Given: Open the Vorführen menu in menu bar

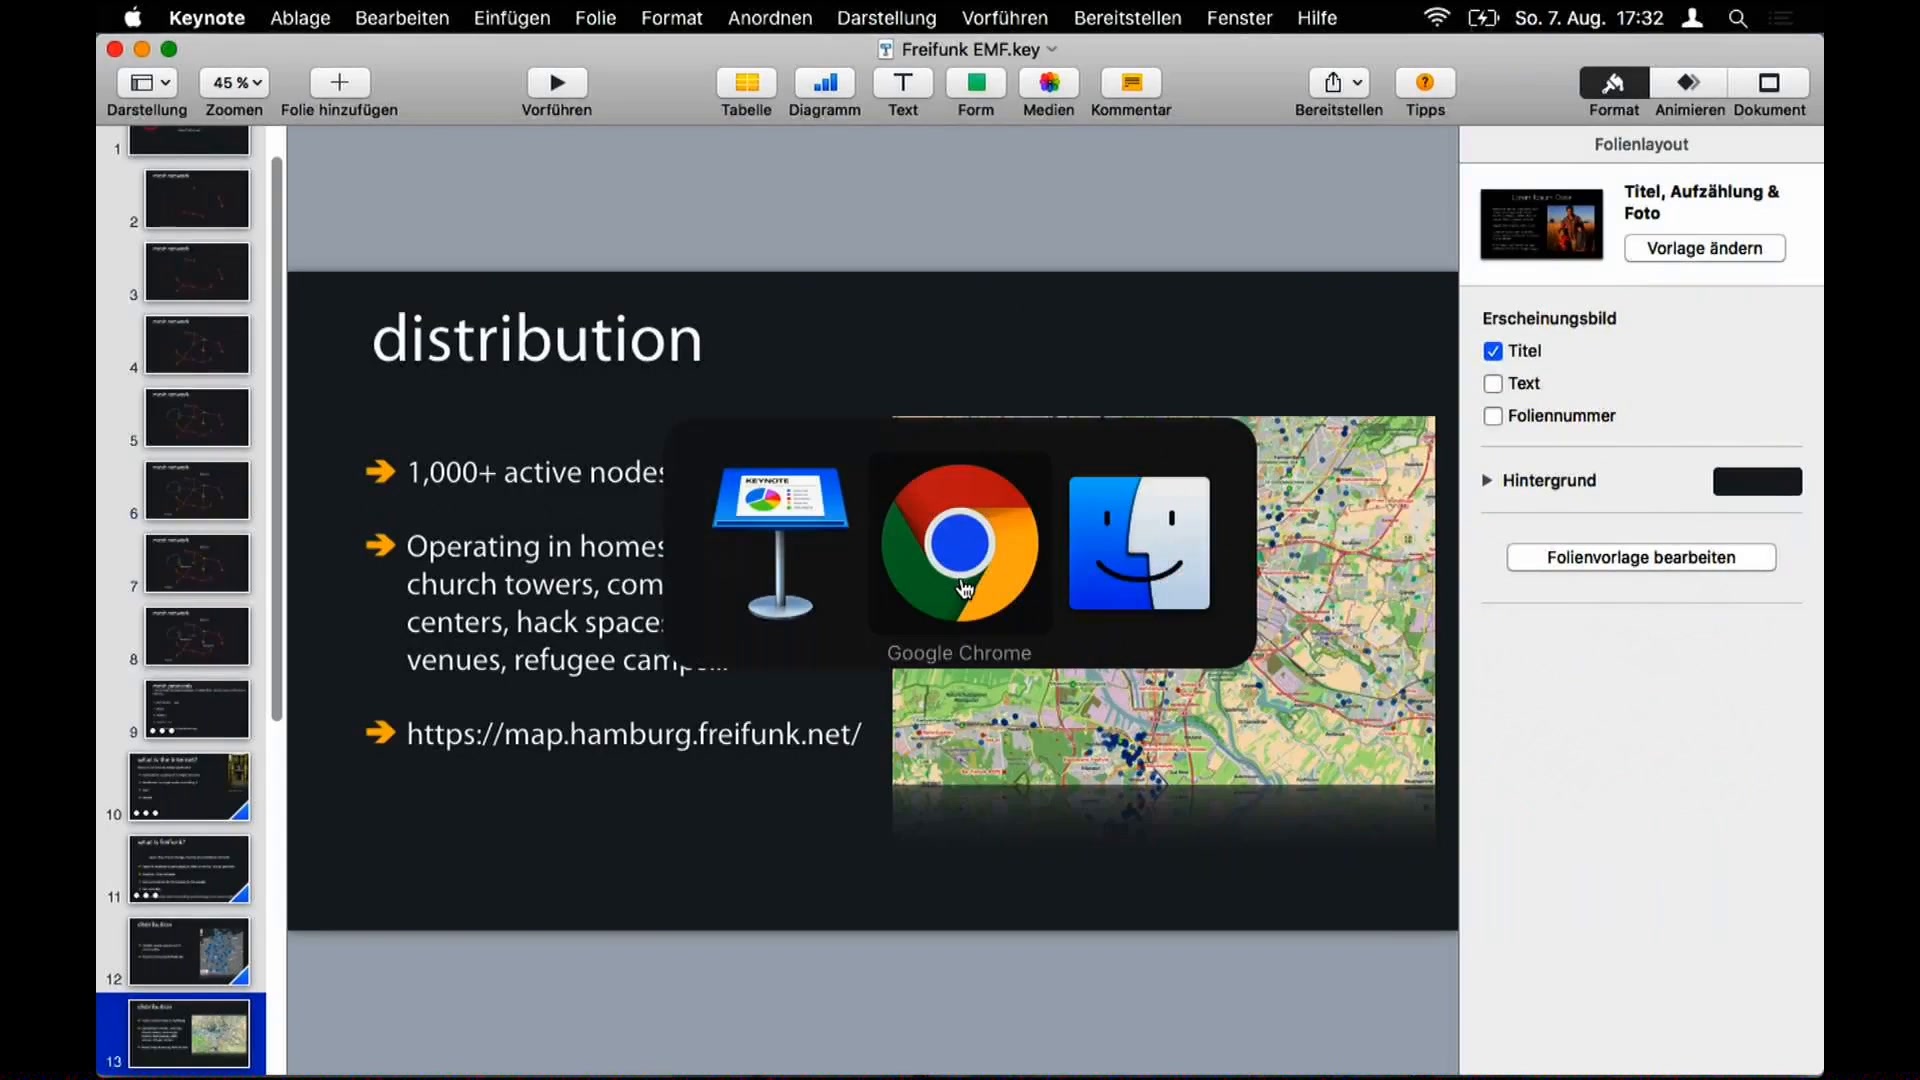Looking at the screenshot, I should click(1005, 18).
